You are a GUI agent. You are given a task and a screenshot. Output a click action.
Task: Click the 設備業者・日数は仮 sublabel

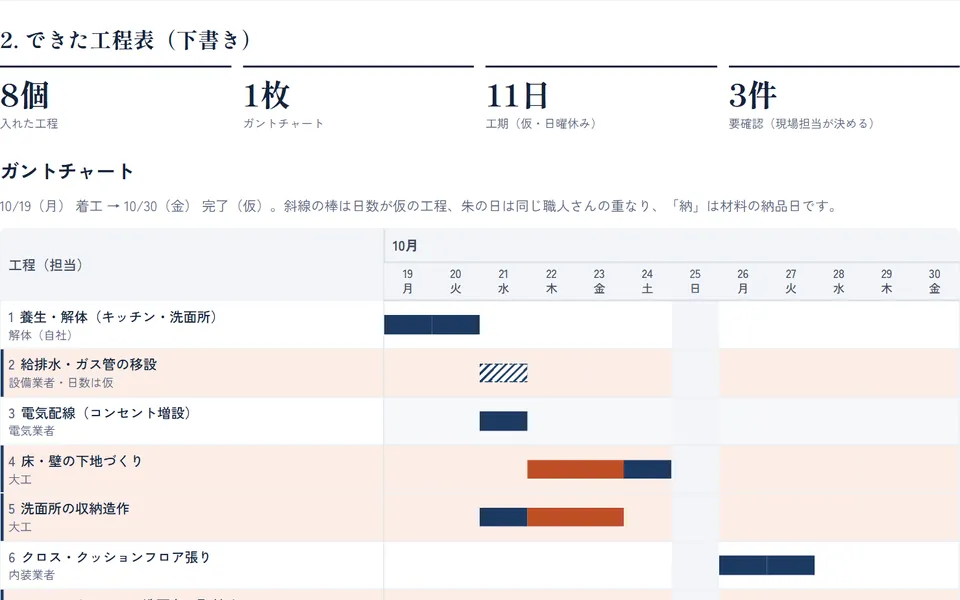coord(61,383)
